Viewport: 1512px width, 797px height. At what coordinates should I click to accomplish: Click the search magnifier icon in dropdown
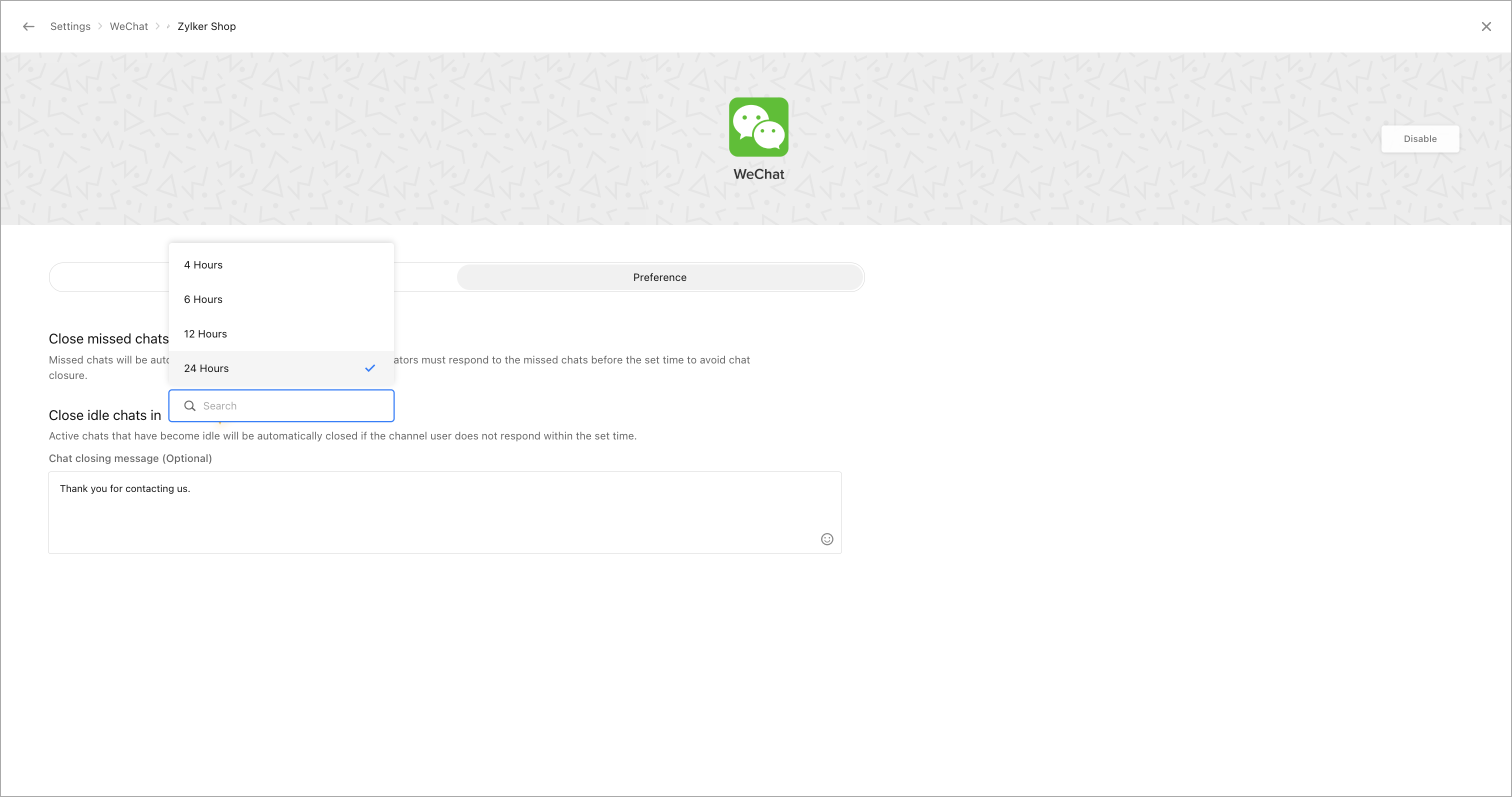click(189, 406)
